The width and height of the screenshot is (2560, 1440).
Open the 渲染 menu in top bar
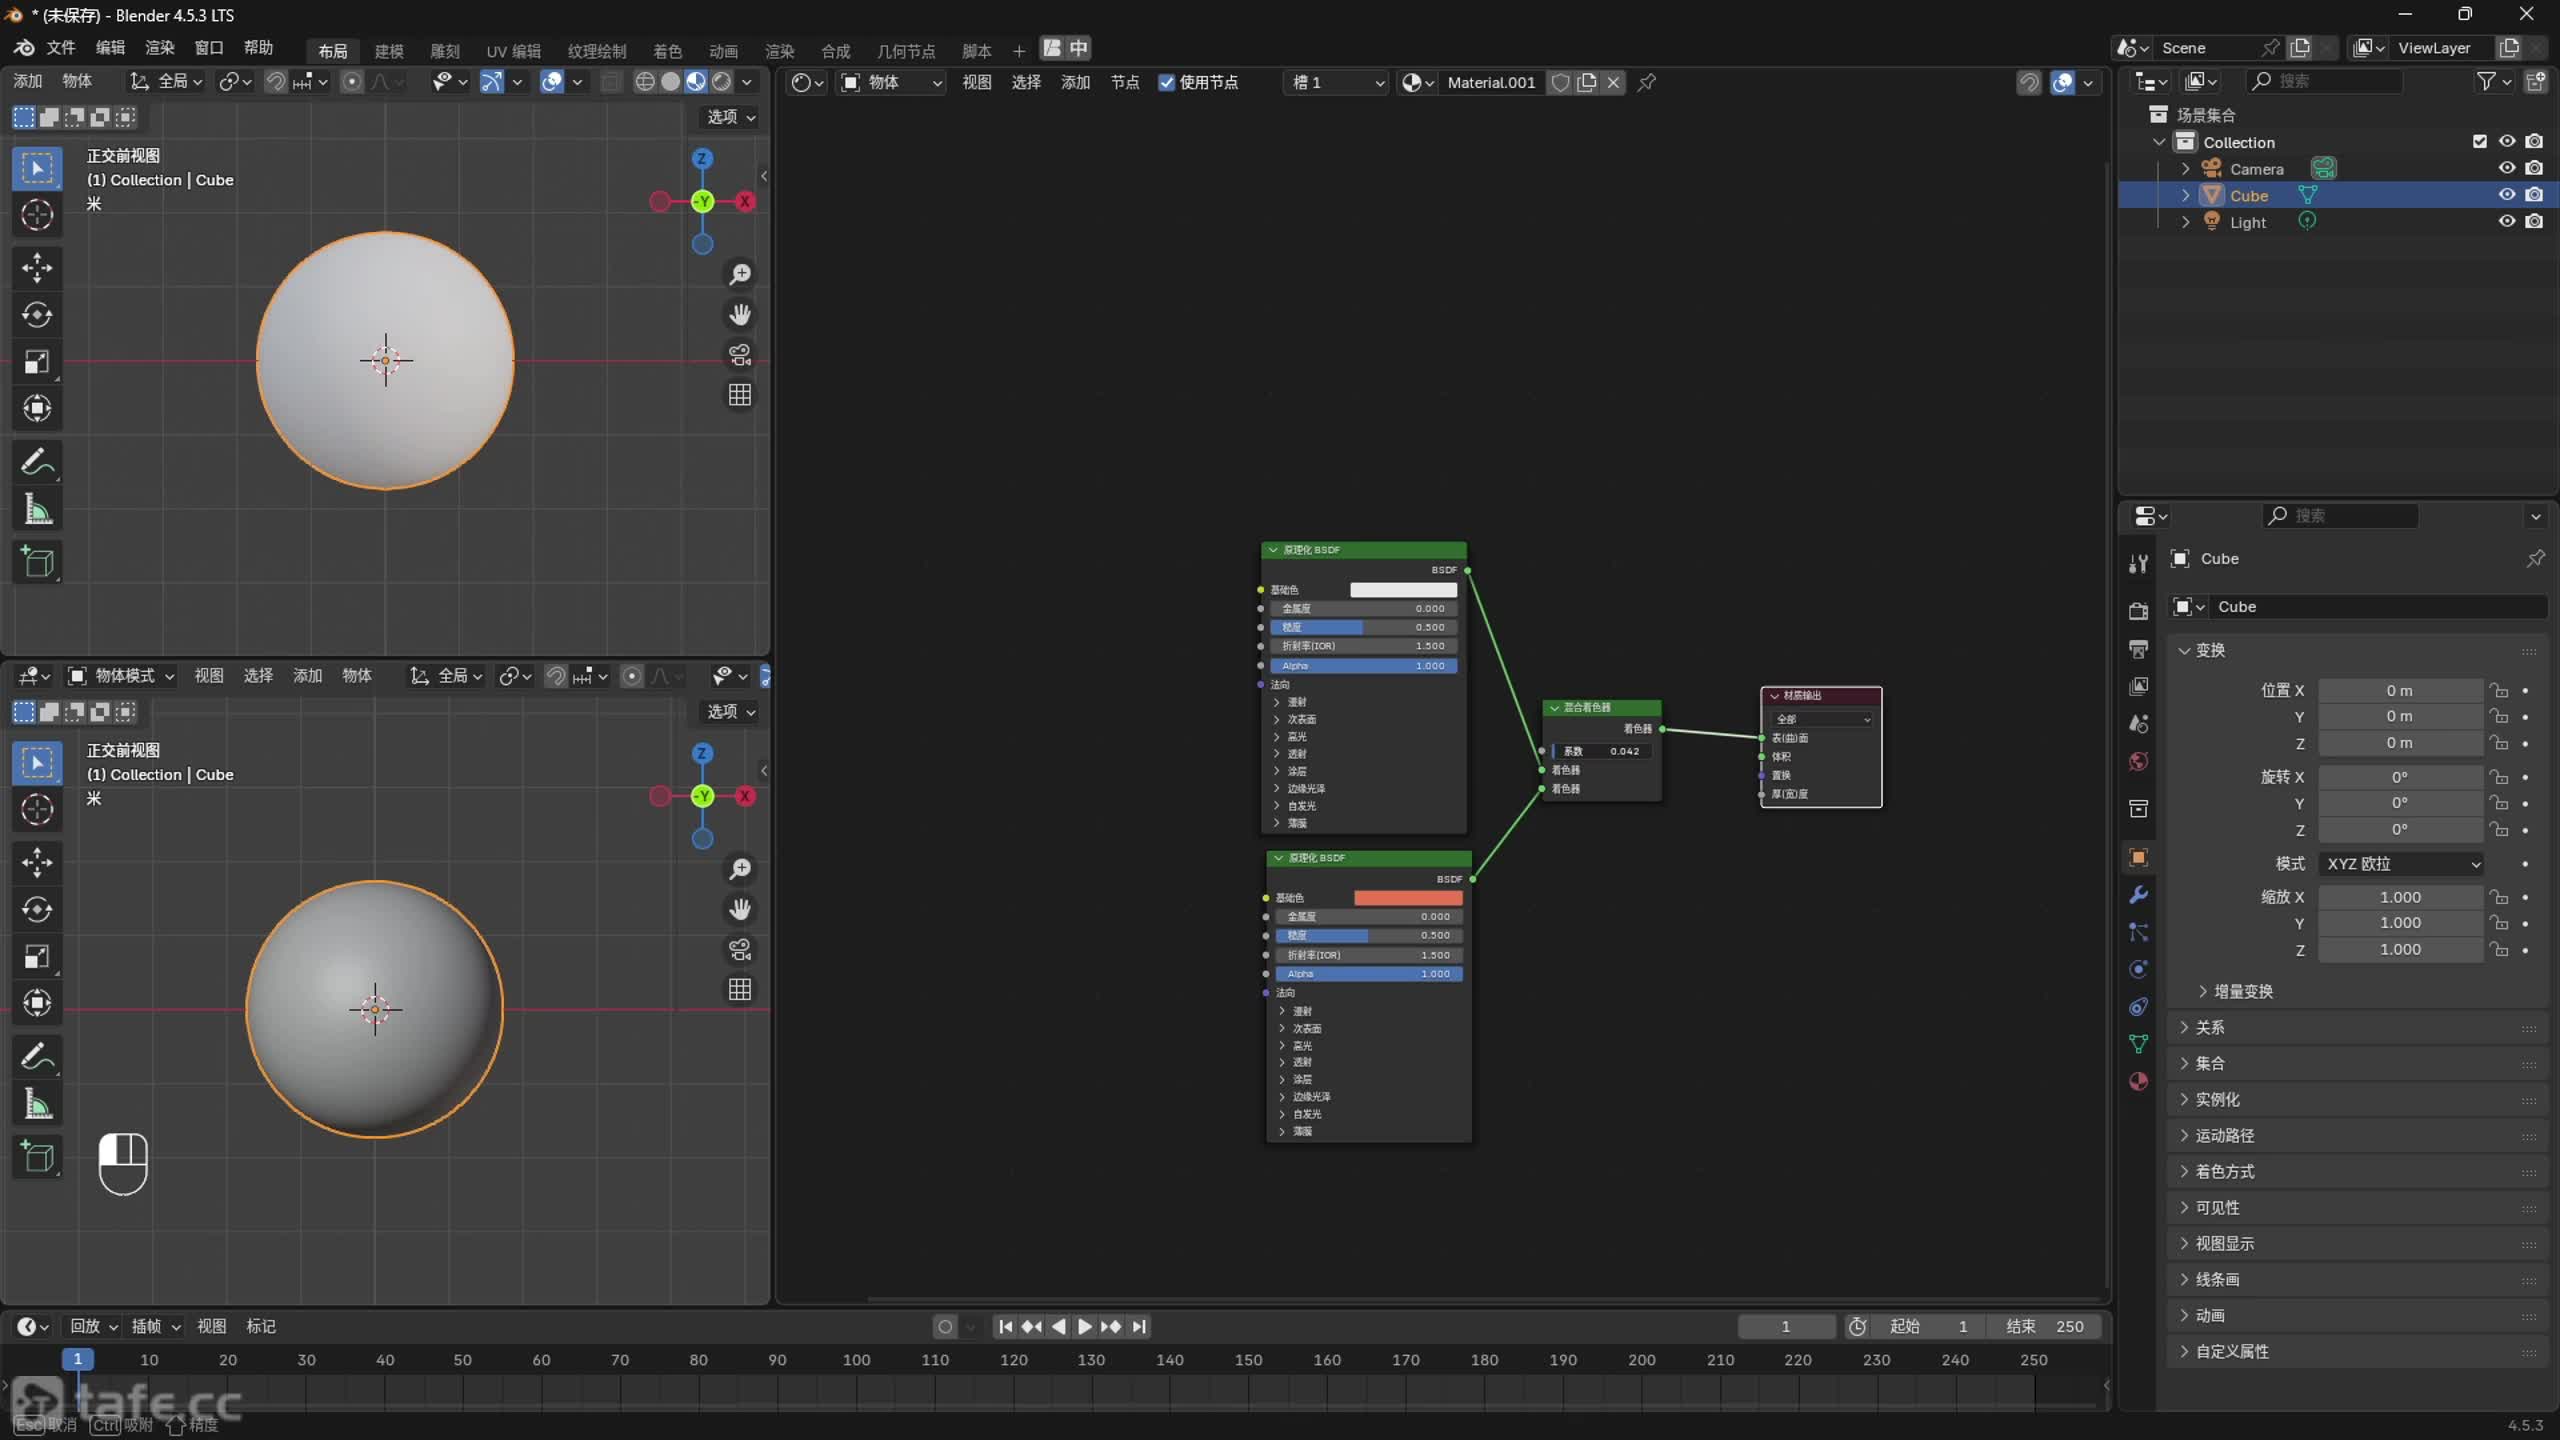pyautogui.click(x=160, y=47)
